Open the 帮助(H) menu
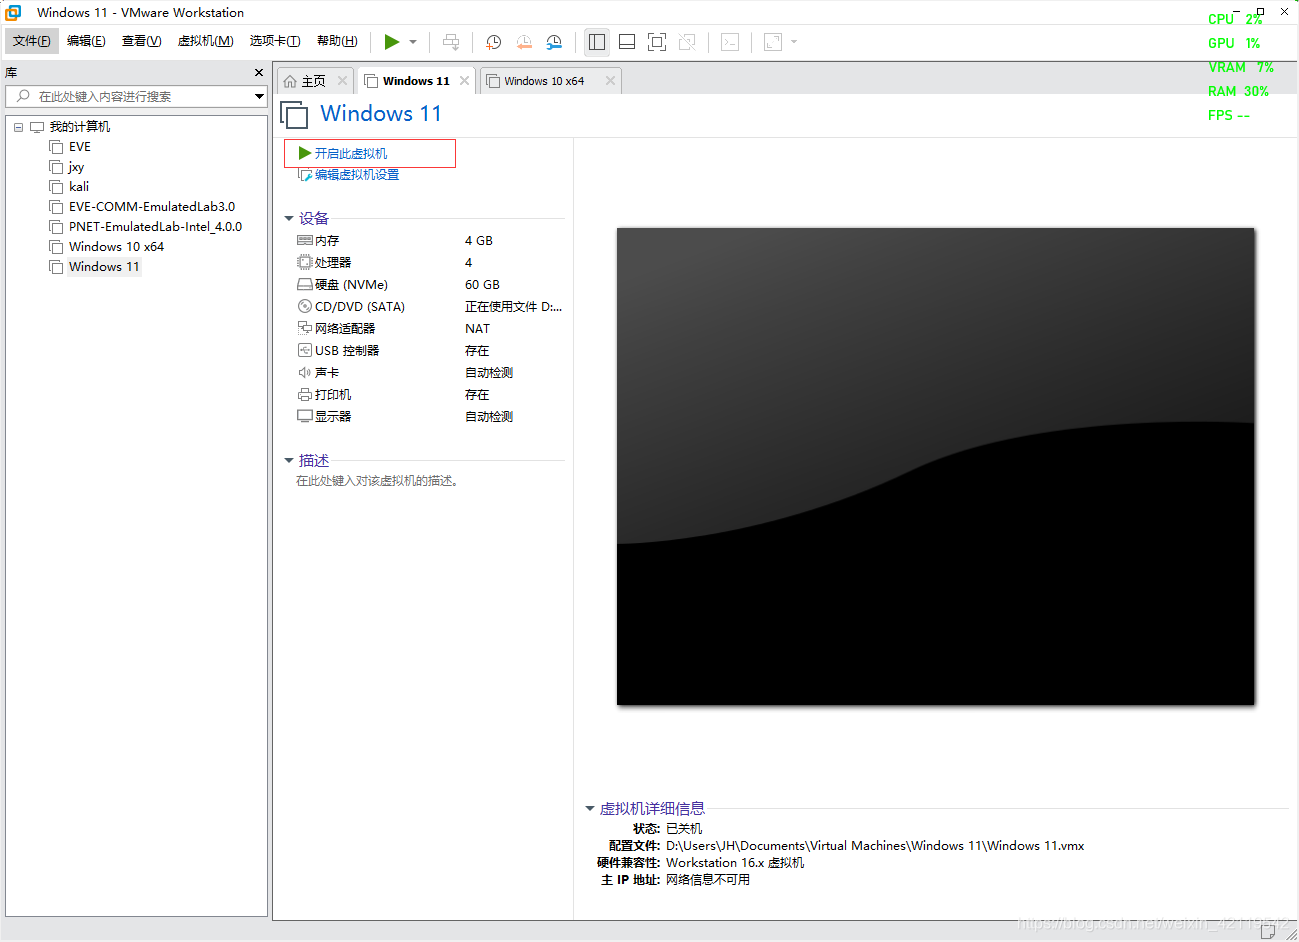Image resolution: width=1299 pixels, height=942 pixels. click(x=337, y=41)
